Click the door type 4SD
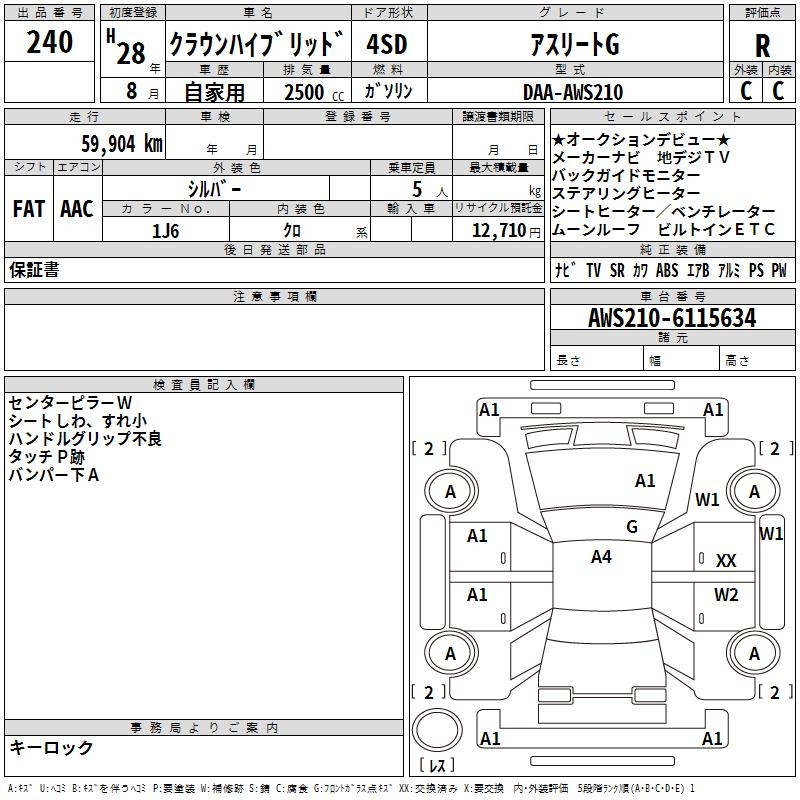The width and height of the screenshot is (800, 800). coord(387,44)
